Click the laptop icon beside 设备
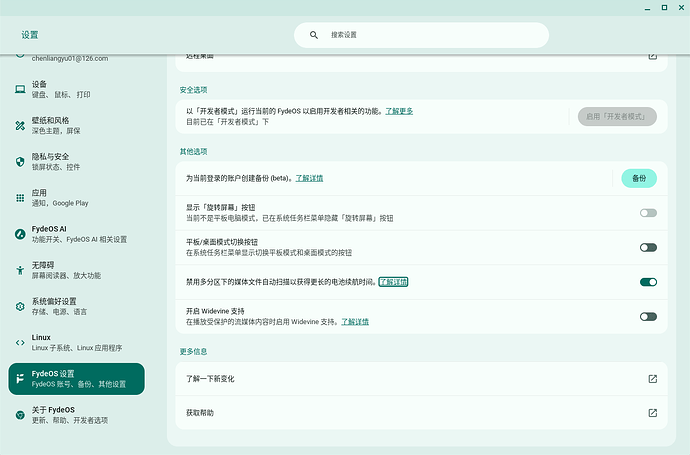The image size is (690, 455). click(20, 89)
